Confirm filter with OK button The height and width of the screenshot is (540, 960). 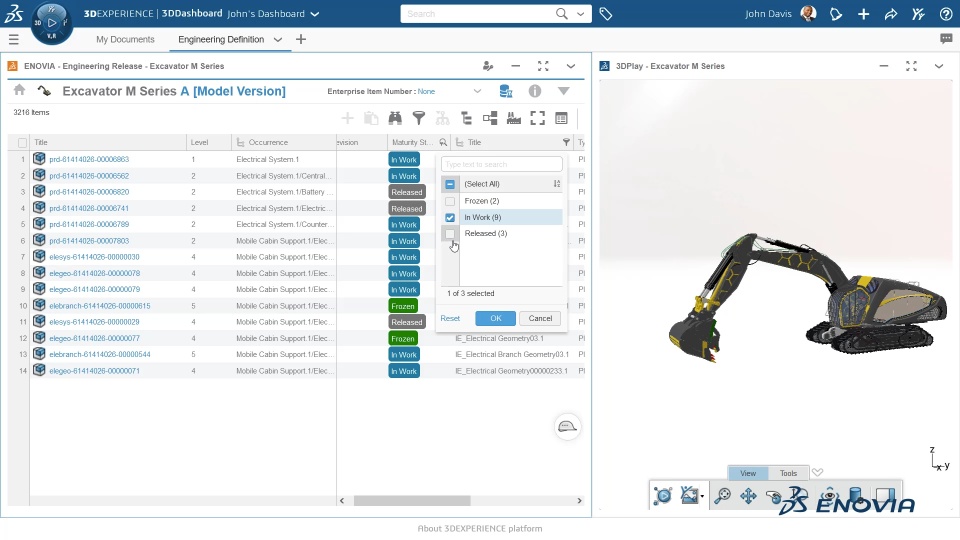[x=495, y=318]
